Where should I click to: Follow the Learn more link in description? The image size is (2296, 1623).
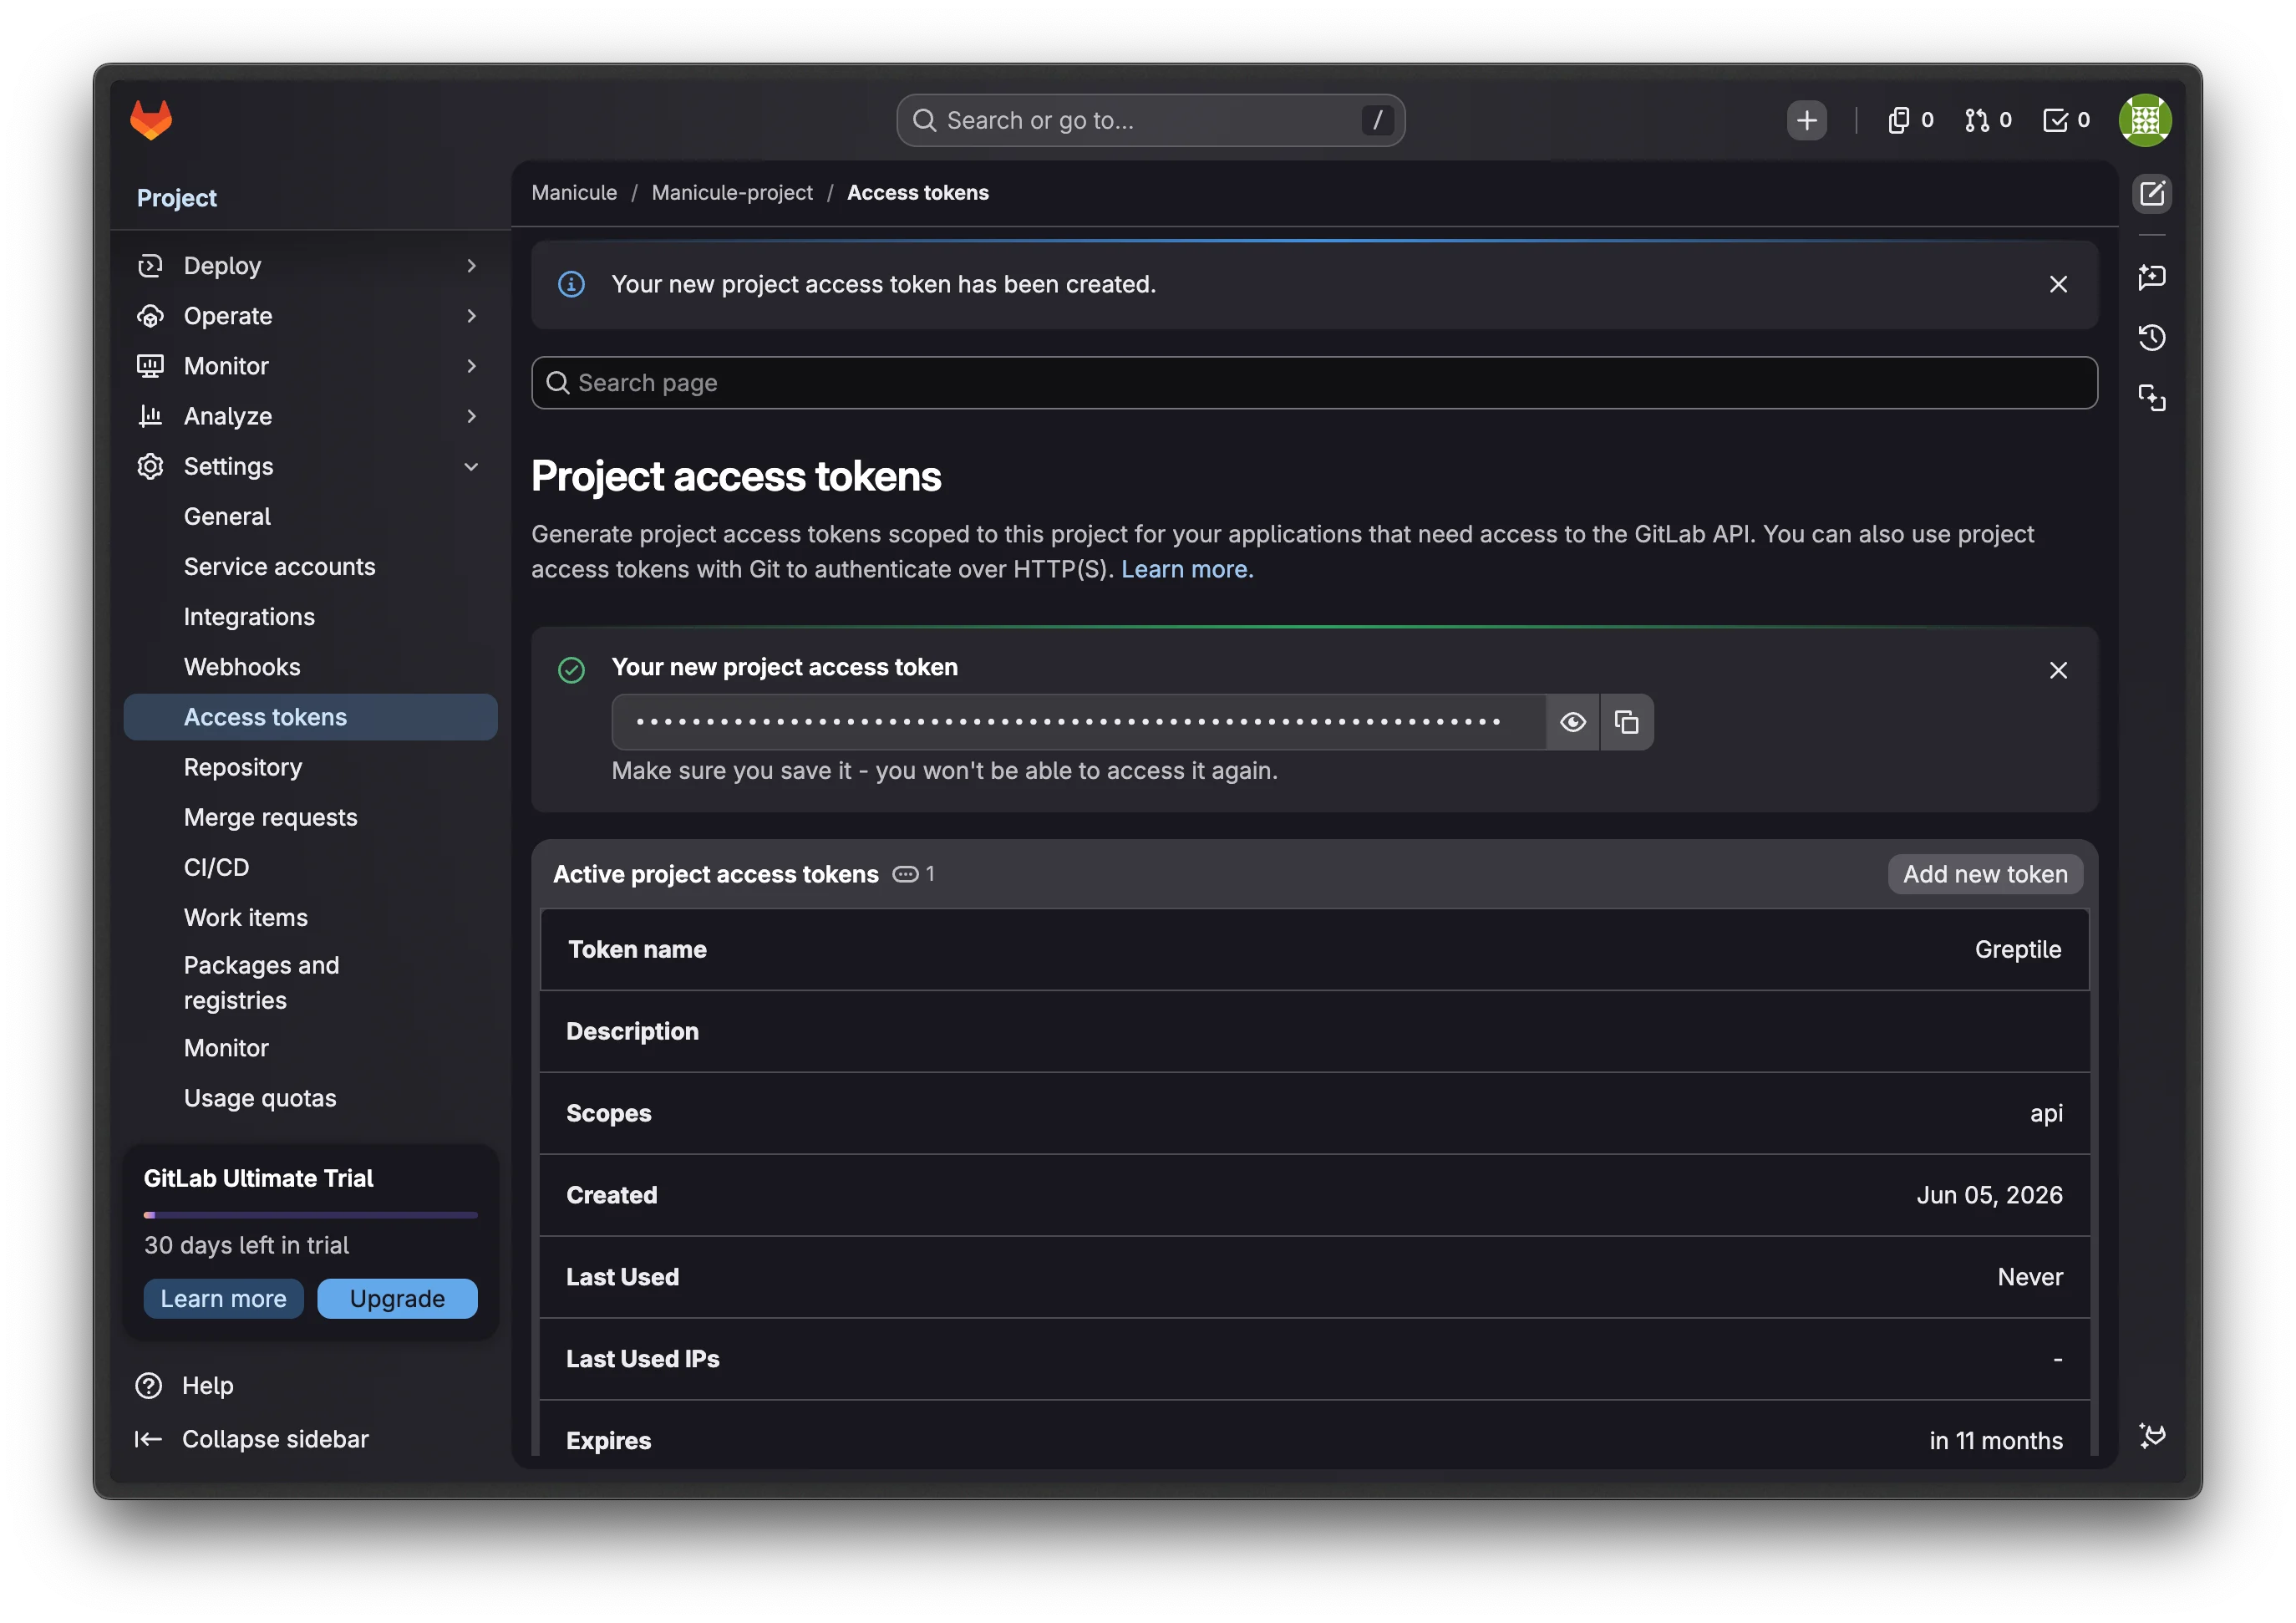tap(1186, 569)
